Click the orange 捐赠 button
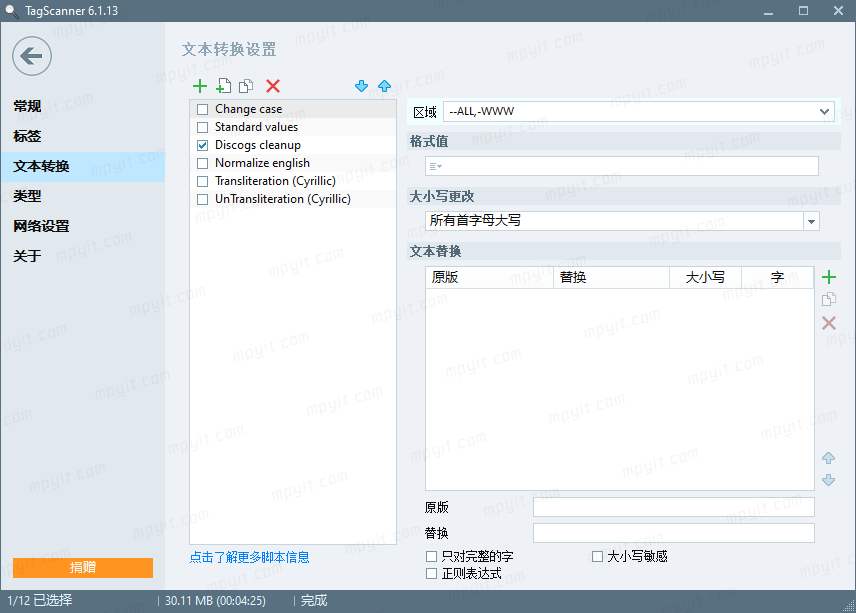This screenshot has width=856, height=613. [83, 568]
